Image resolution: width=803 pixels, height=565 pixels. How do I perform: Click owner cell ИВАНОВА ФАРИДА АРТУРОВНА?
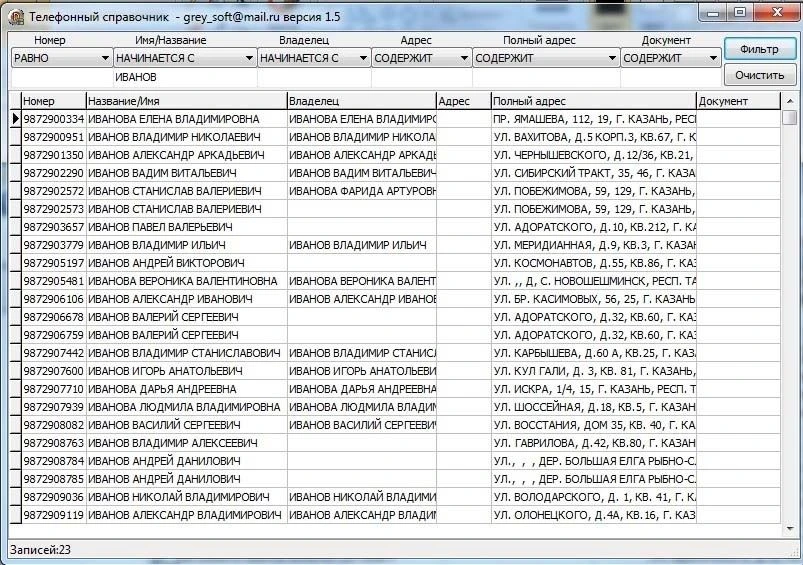click(x=362, y=191)
